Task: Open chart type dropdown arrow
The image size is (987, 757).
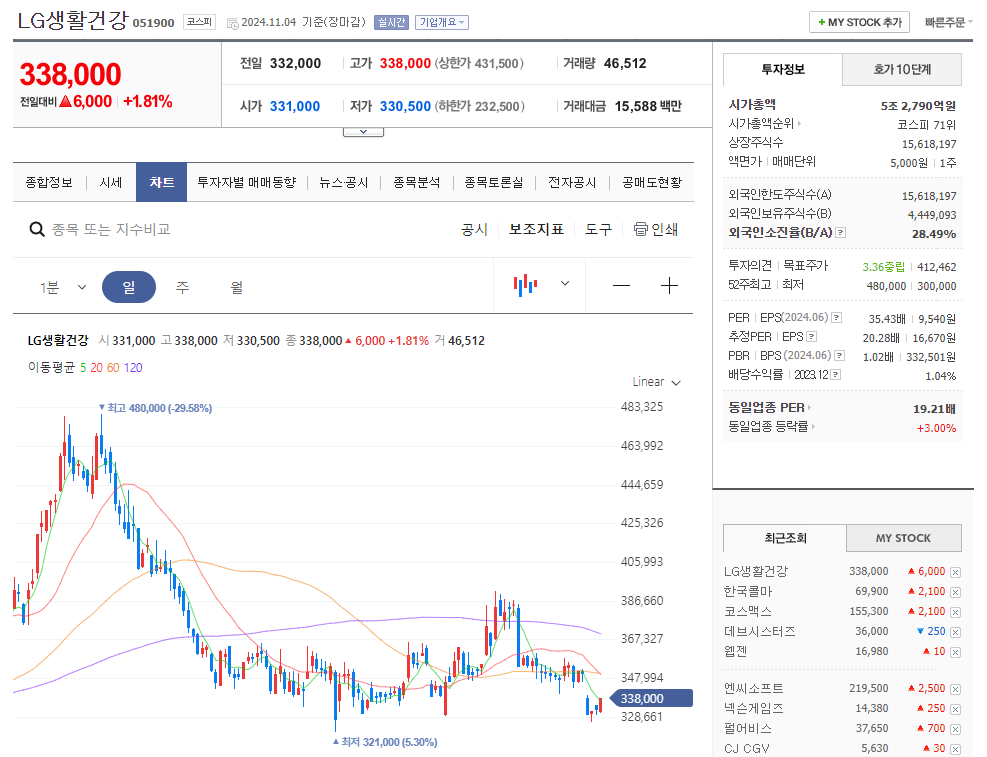Action: click(x=565, y=283)
